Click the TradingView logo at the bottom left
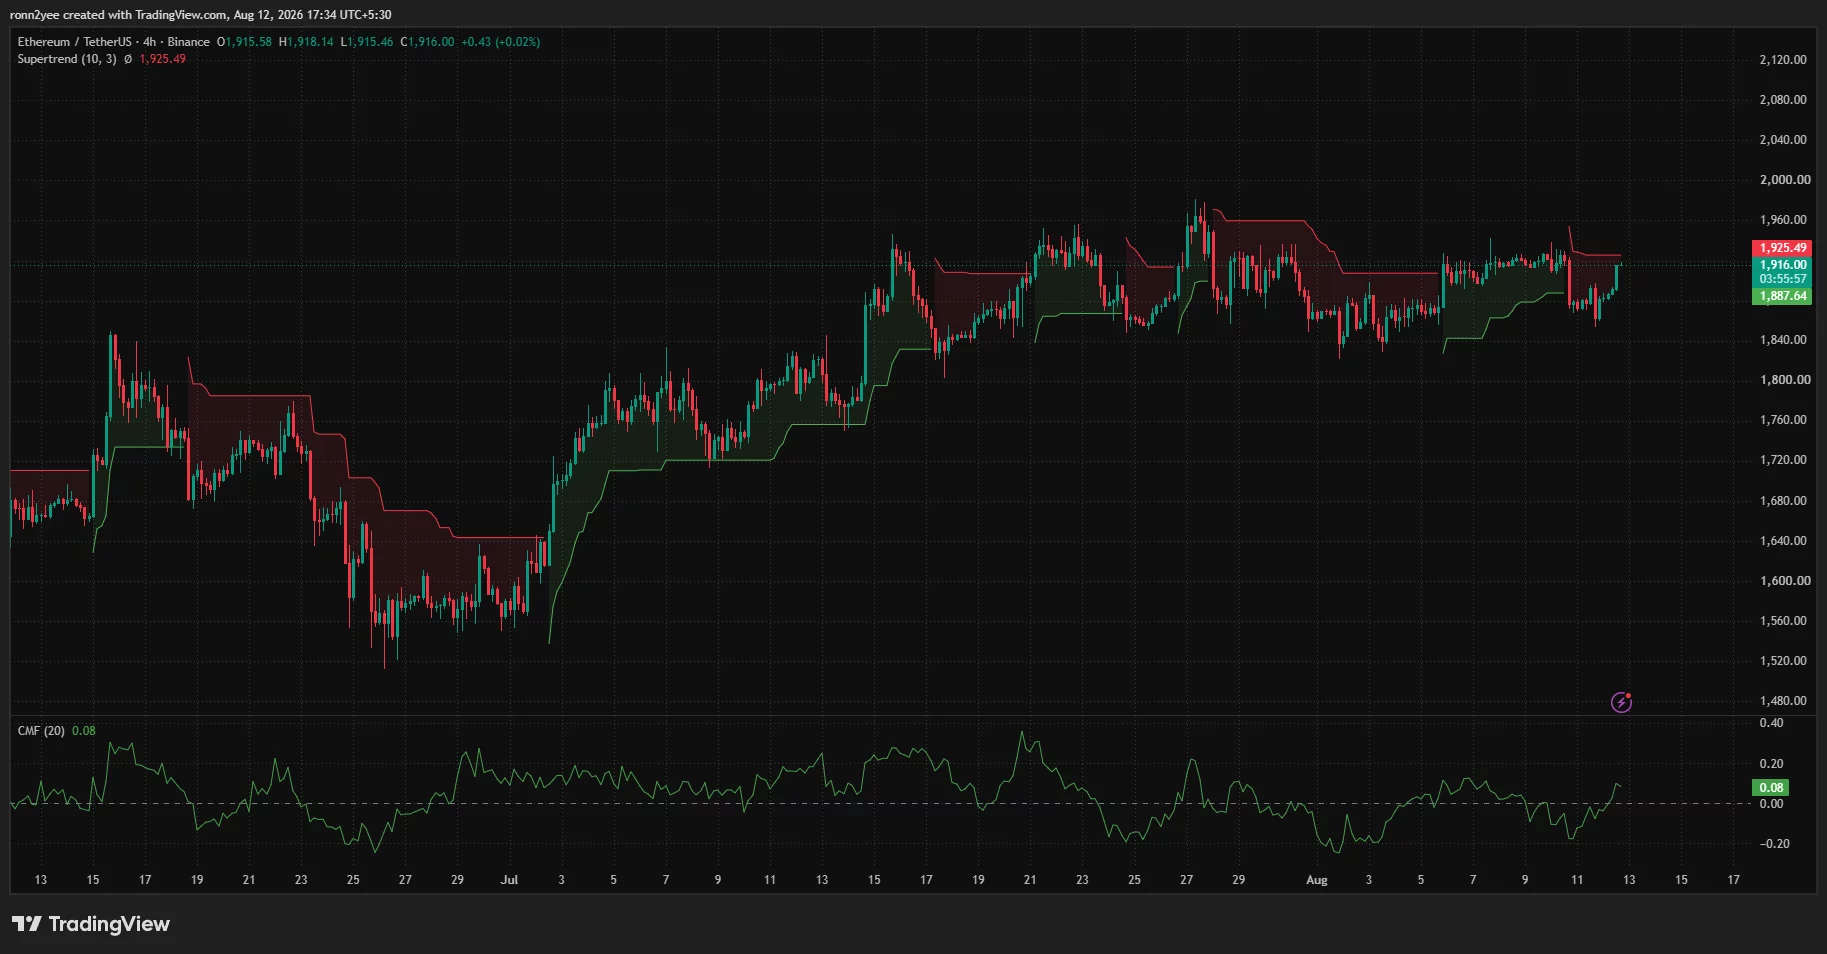1827x954 pixels. click(x=91, y=924)
